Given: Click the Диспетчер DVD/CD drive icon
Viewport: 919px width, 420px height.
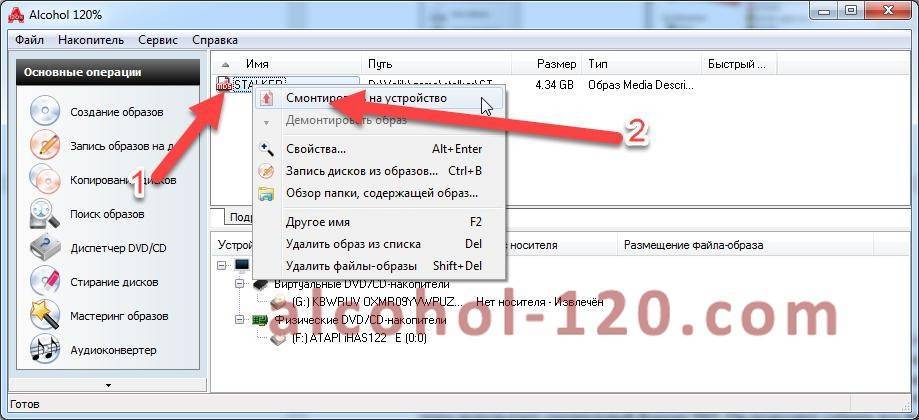Looking at the screenshot, I should [45, 248].
